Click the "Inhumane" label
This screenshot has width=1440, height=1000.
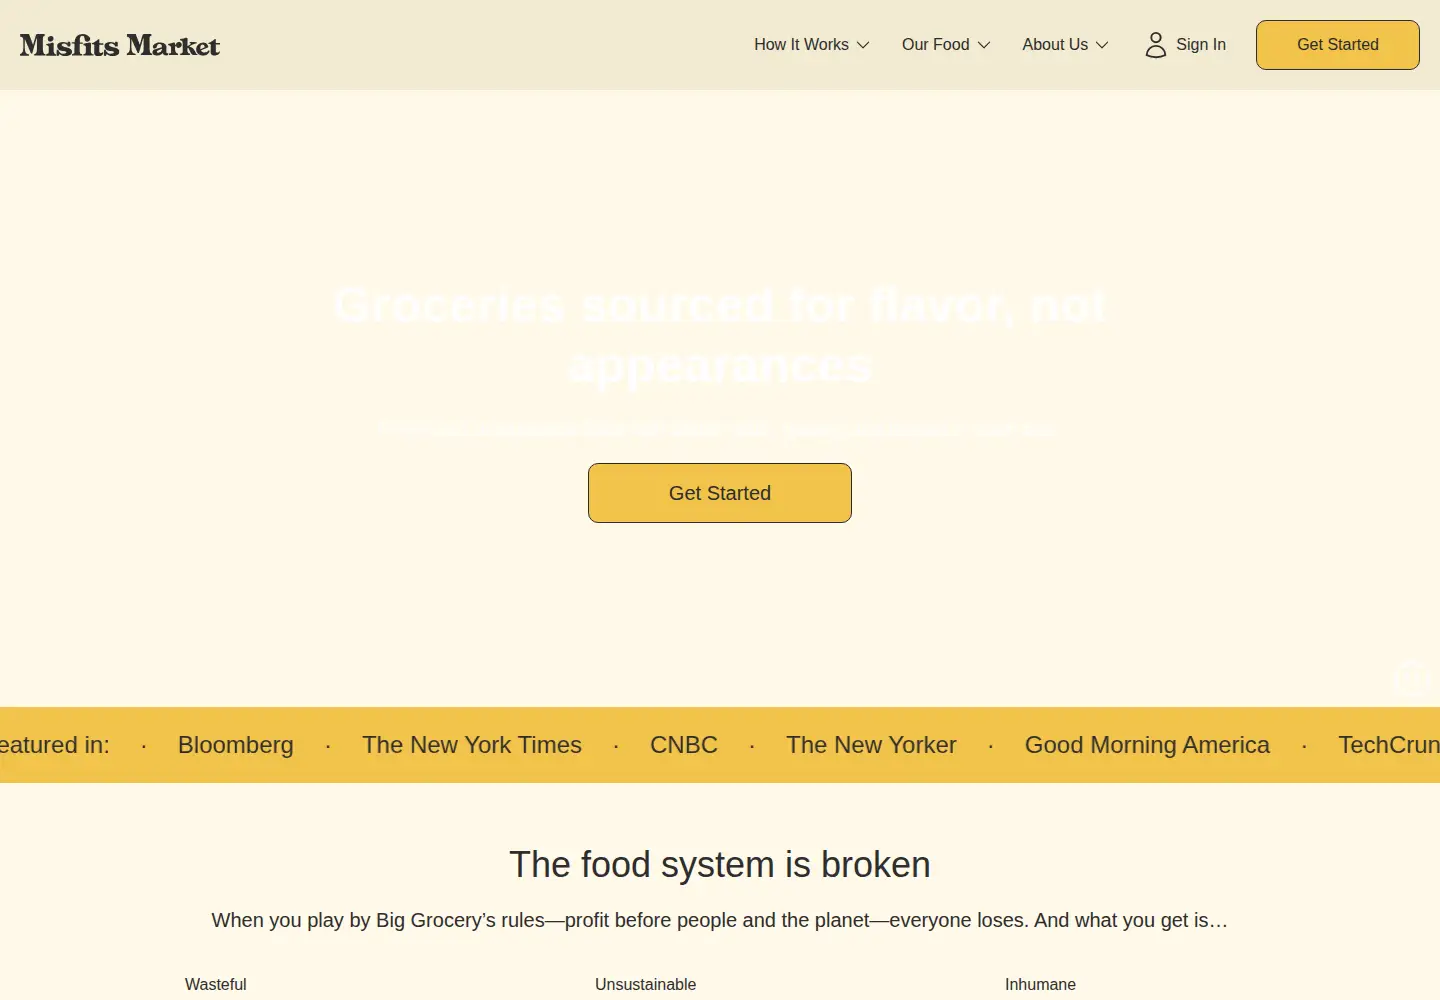pyautogui.click(x=1041, y=985)
